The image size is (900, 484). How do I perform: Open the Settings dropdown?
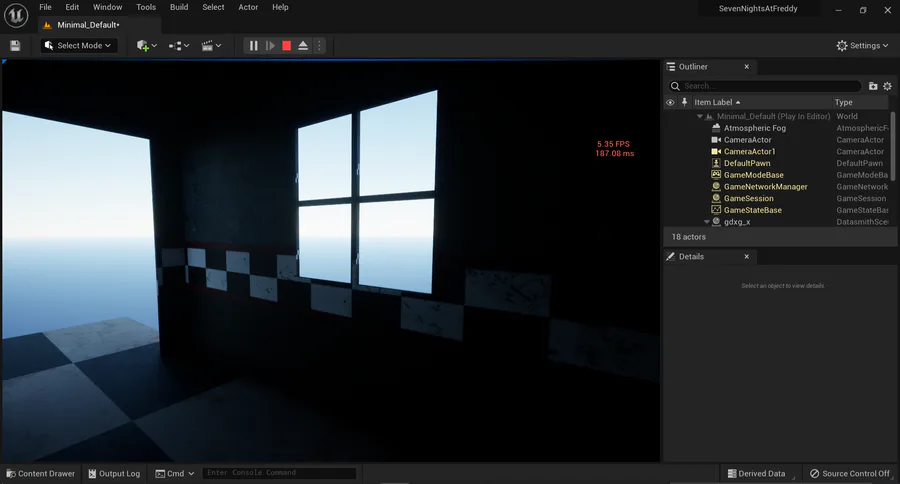pyautogui.click(x=862, y=45)
